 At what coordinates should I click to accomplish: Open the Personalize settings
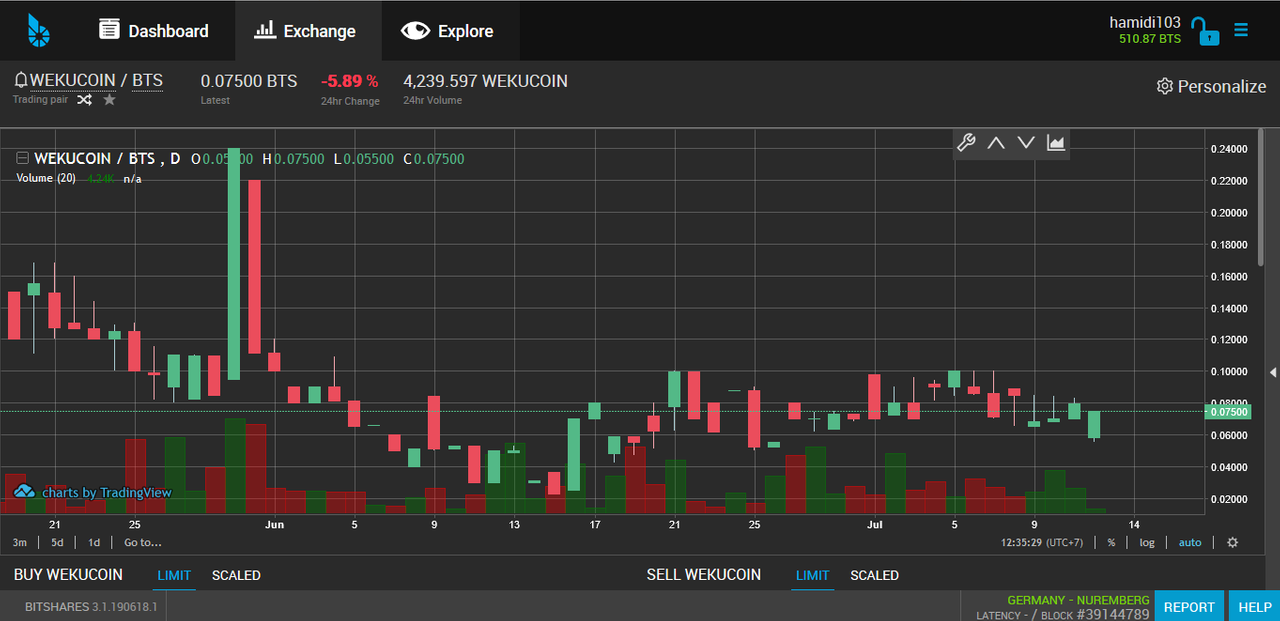1211,86
